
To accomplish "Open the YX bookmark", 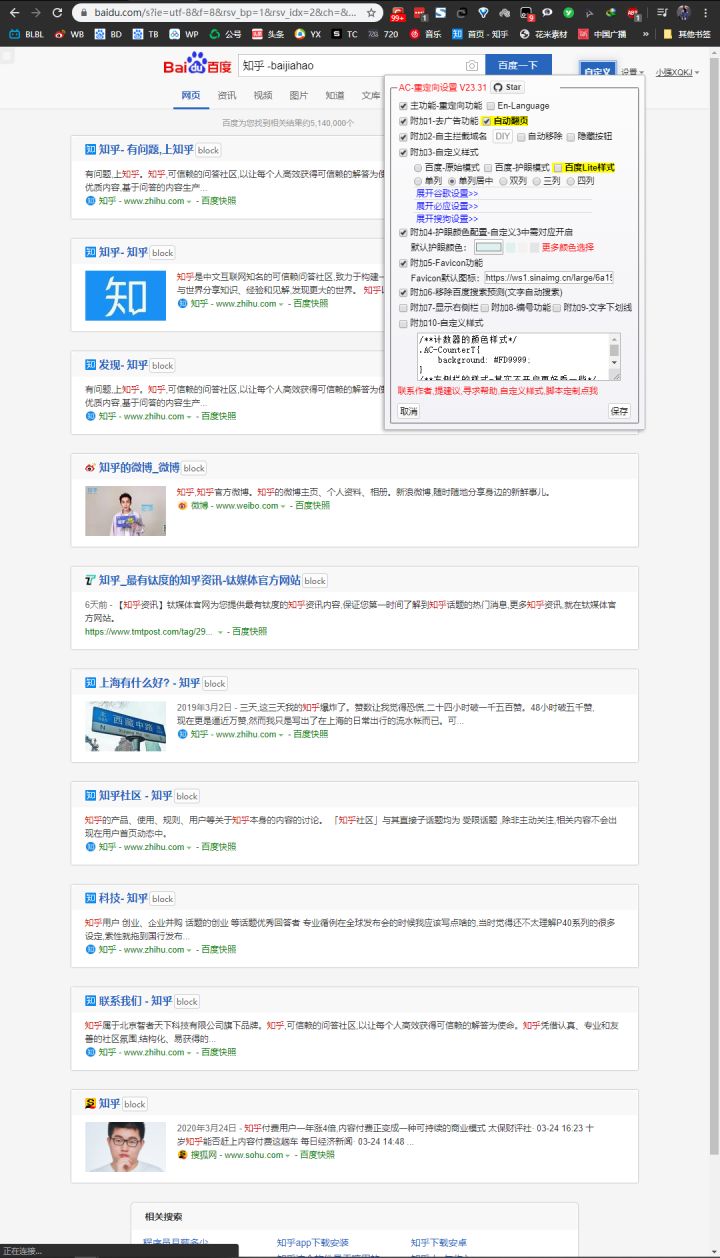I will 307,33.
